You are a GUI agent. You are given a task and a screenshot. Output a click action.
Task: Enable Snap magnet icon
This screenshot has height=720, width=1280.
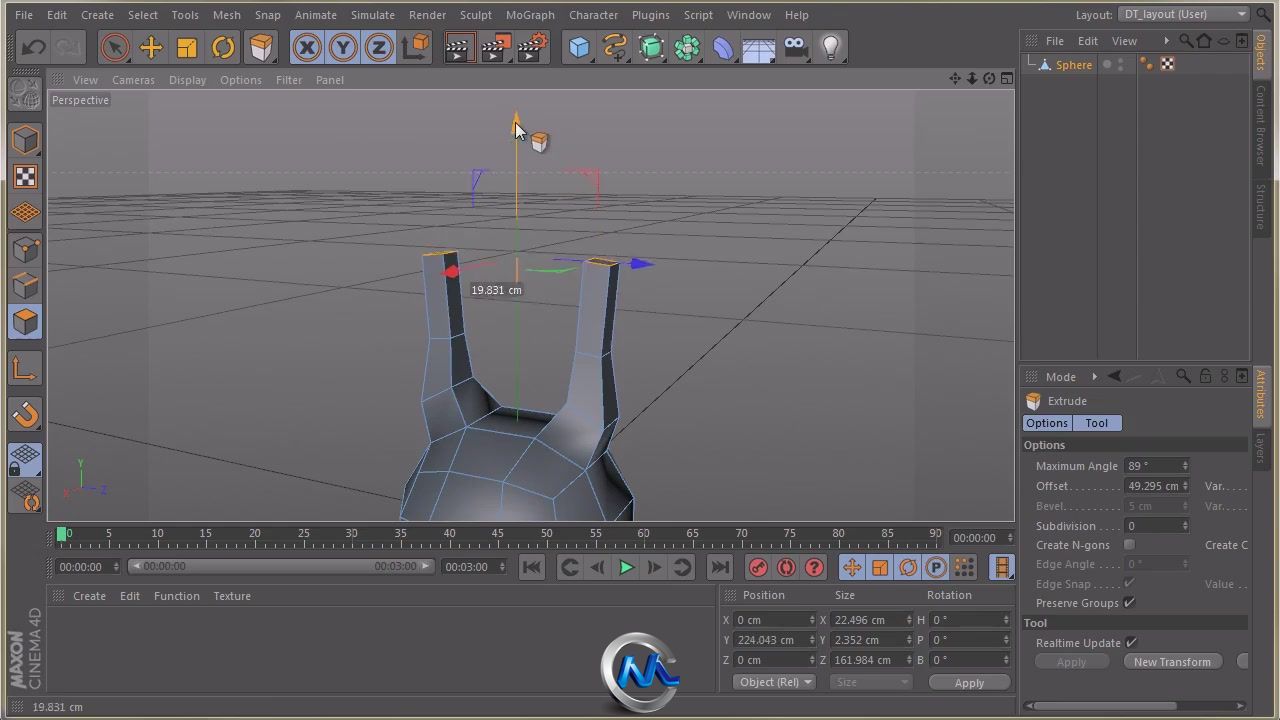coord(26,414)
